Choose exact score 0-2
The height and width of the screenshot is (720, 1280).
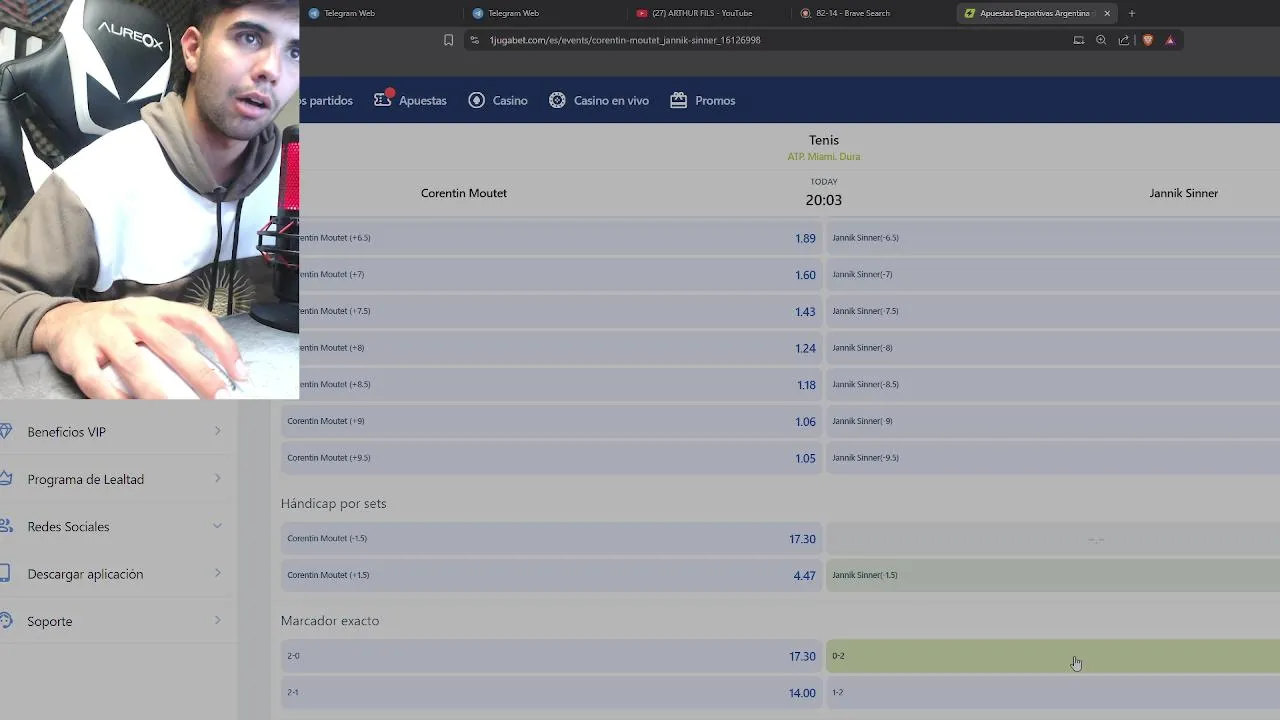pyautogui.click(x=1053, y=656)
